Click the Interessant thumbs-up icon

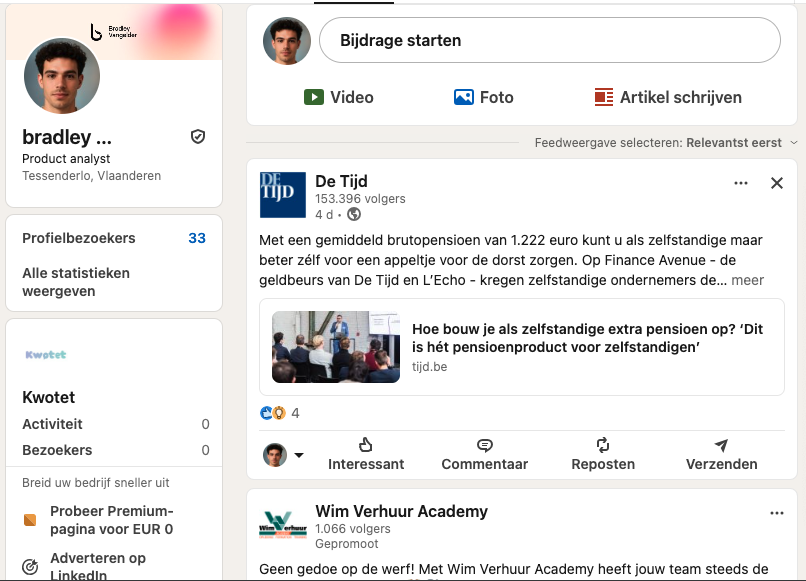tap(365, 445)
